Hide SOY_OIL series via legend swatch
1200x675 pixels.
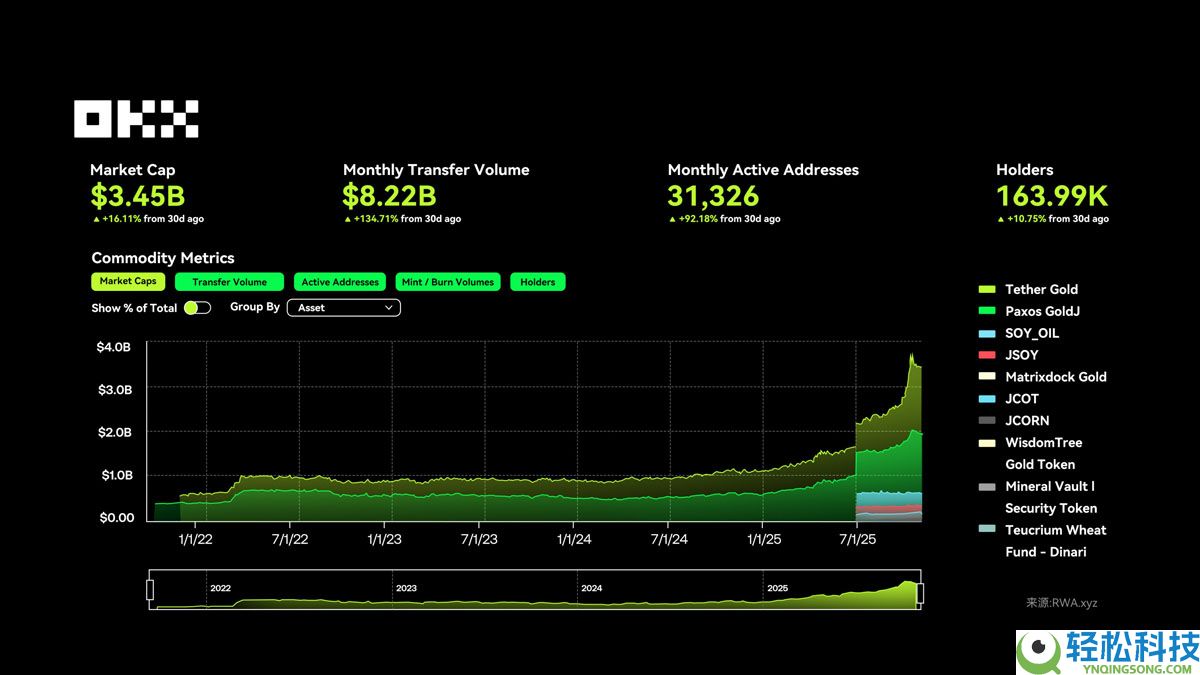987,334
